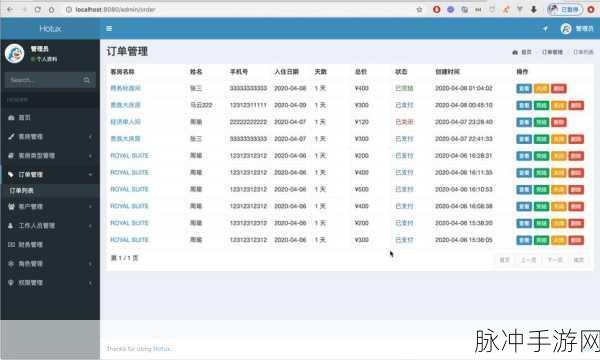
Task: Click browser home button
Action: point(51,10)
